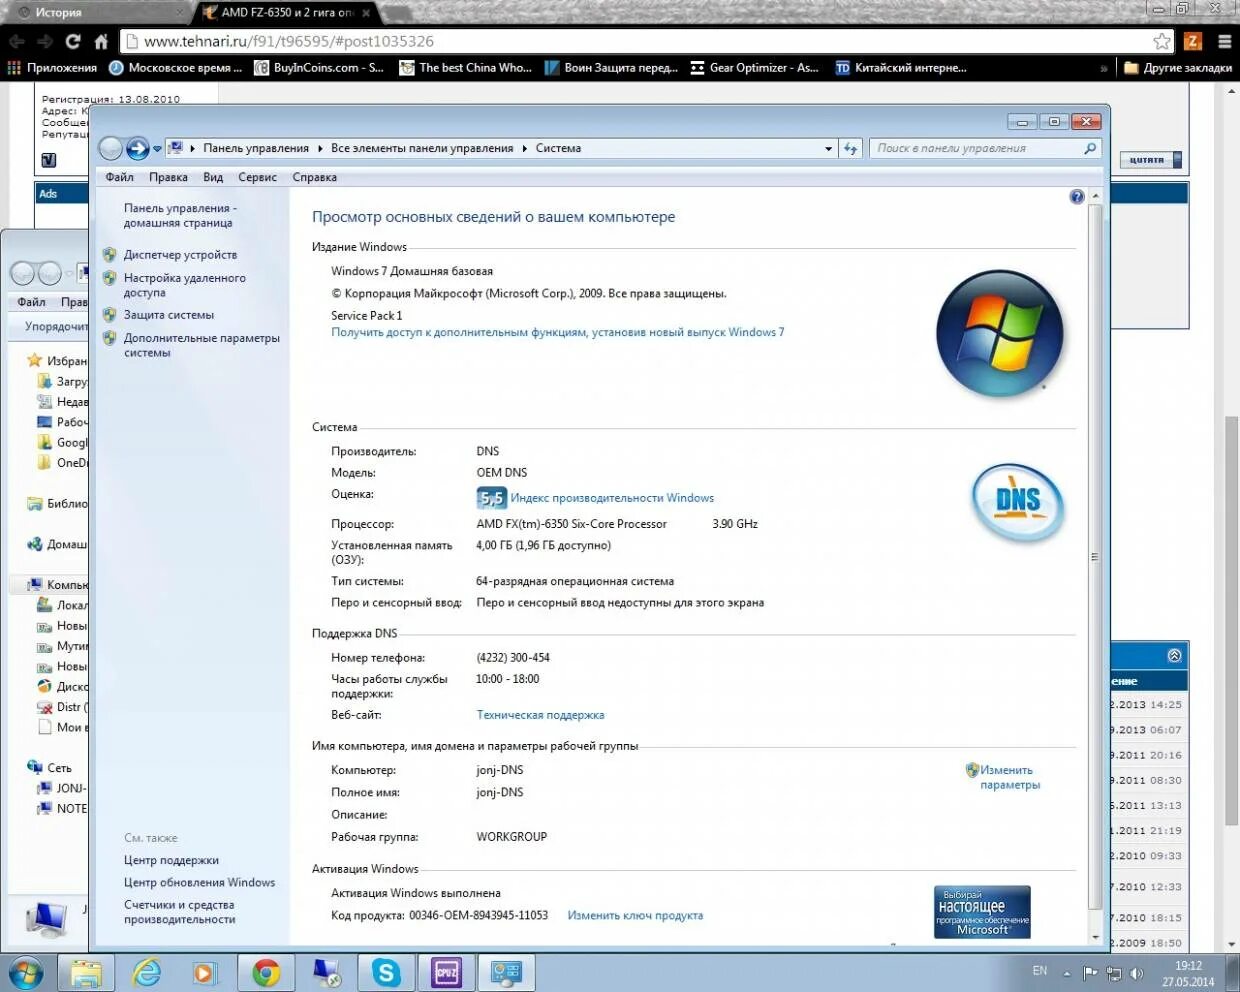Launch Internet Explorer from taskbar
Screen dimensions: 1240x992
[147, 973]
